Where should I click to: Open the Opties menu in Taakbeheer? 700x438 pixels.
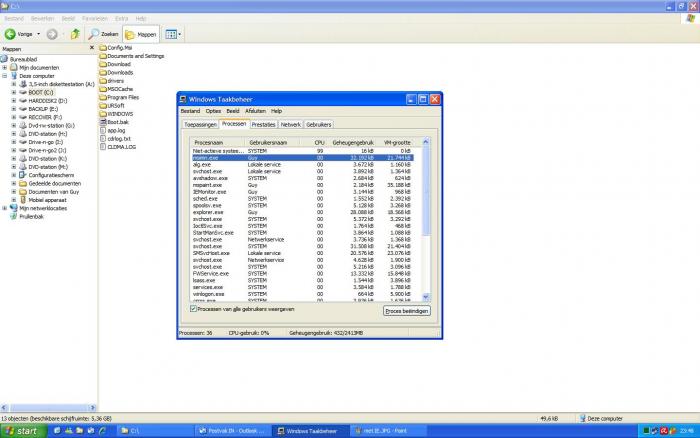click(213, 111)
